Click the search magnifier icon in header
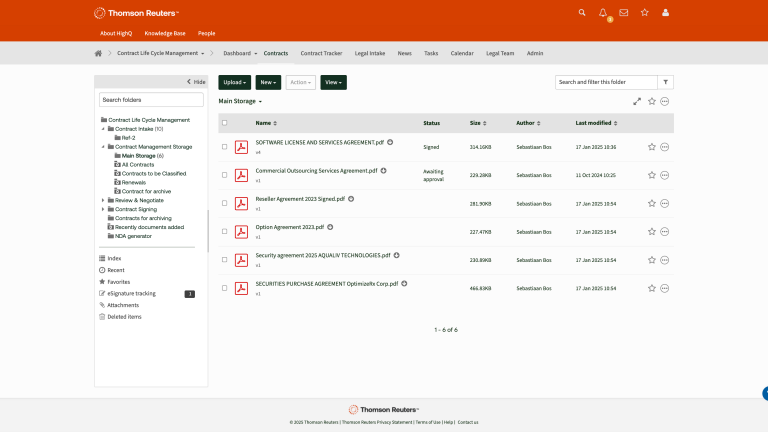Viewport: 768px width, 432px height. pyautogui.click(x=582, y=13)
